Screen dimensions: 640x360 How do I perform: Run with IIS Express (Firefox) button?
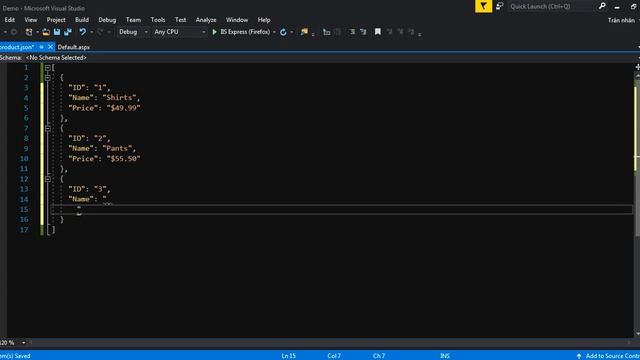pyautogui.click(x=241, y=32)
